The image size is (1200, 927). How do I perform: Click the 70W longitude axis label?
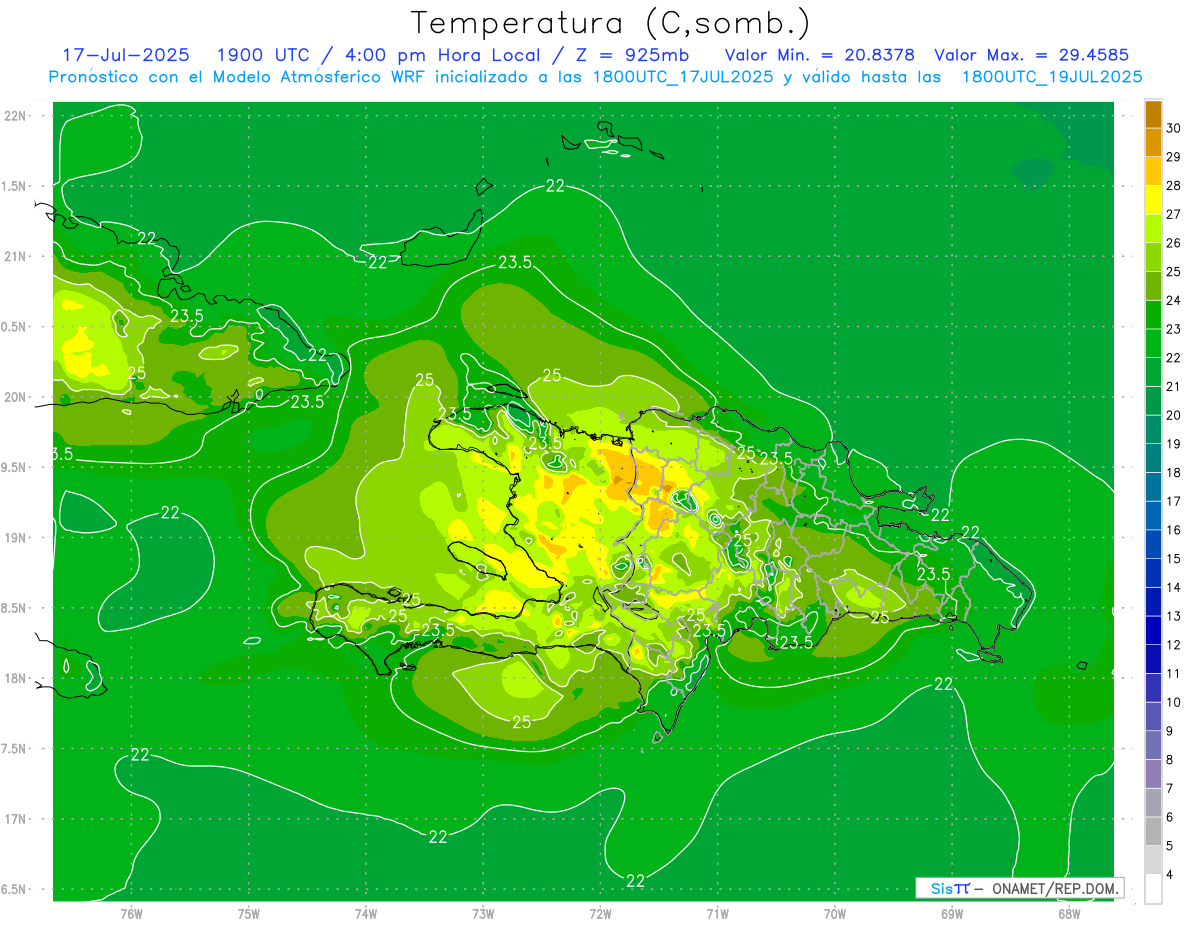tap(835, 914)
